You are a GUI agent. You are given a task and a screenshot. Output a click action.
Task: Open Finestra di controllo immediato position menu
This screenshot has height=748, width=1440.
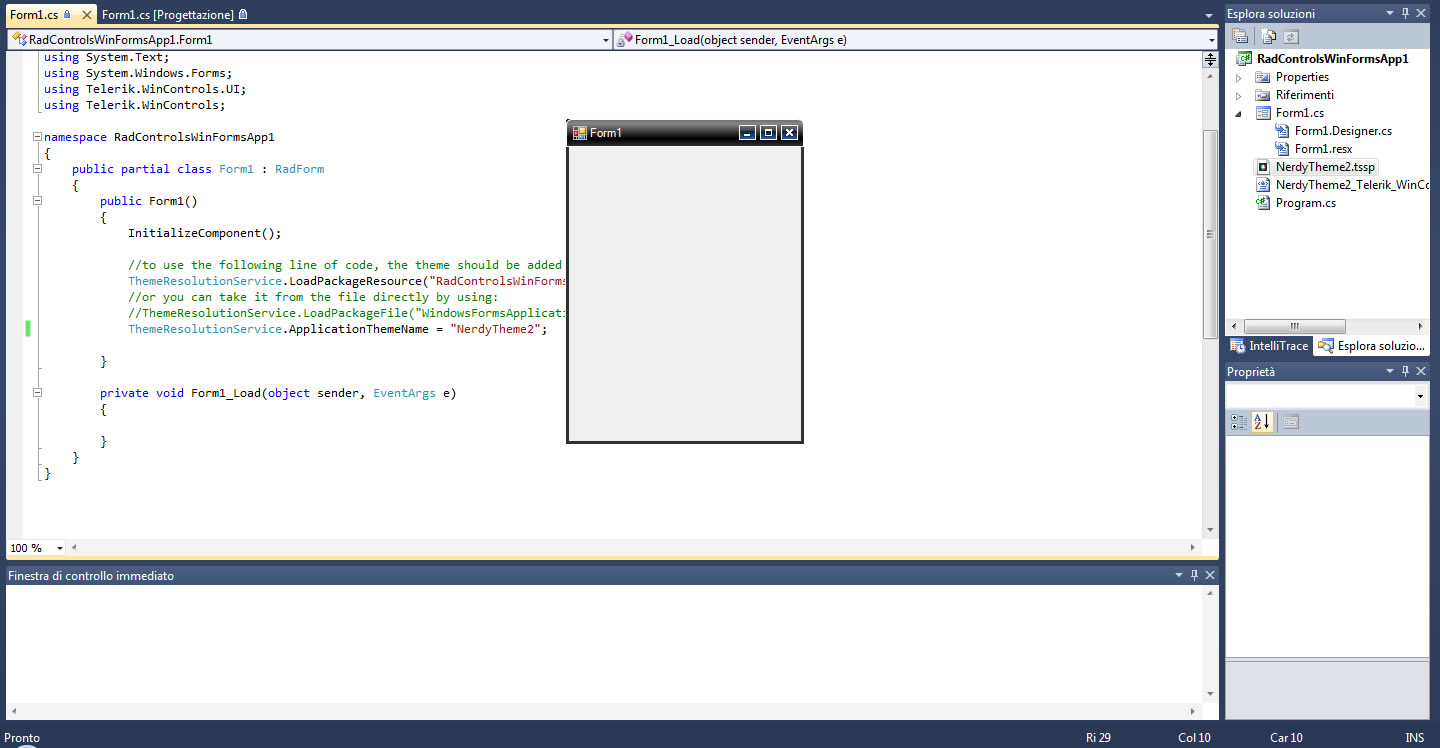pos(1178,575)
